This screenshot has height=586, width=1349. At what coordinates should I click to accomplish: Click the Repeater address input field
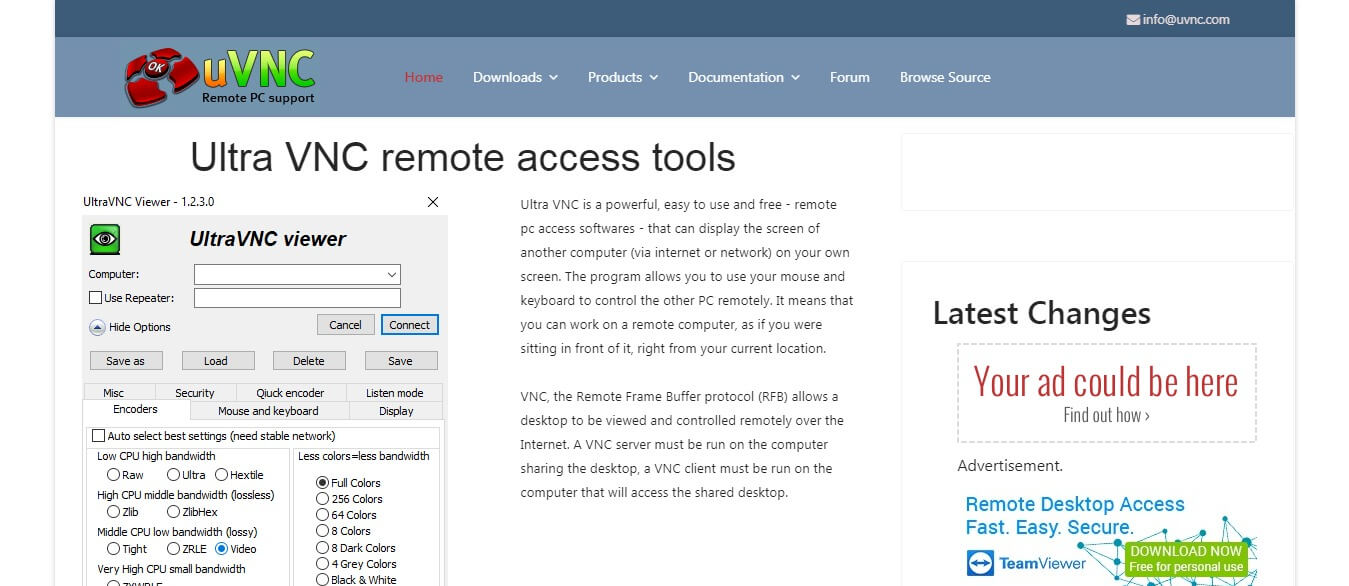pos(297,298)
